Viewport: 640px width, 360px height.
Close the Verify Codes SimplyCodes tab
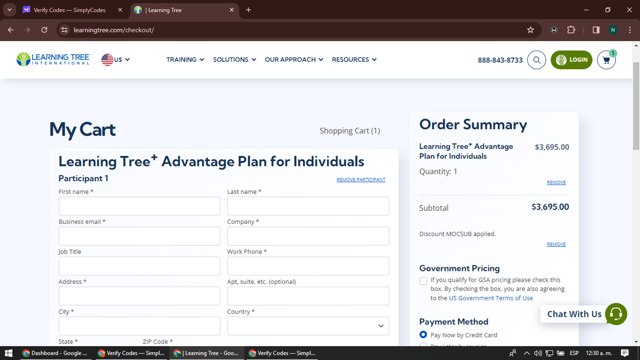coord(120,10)
